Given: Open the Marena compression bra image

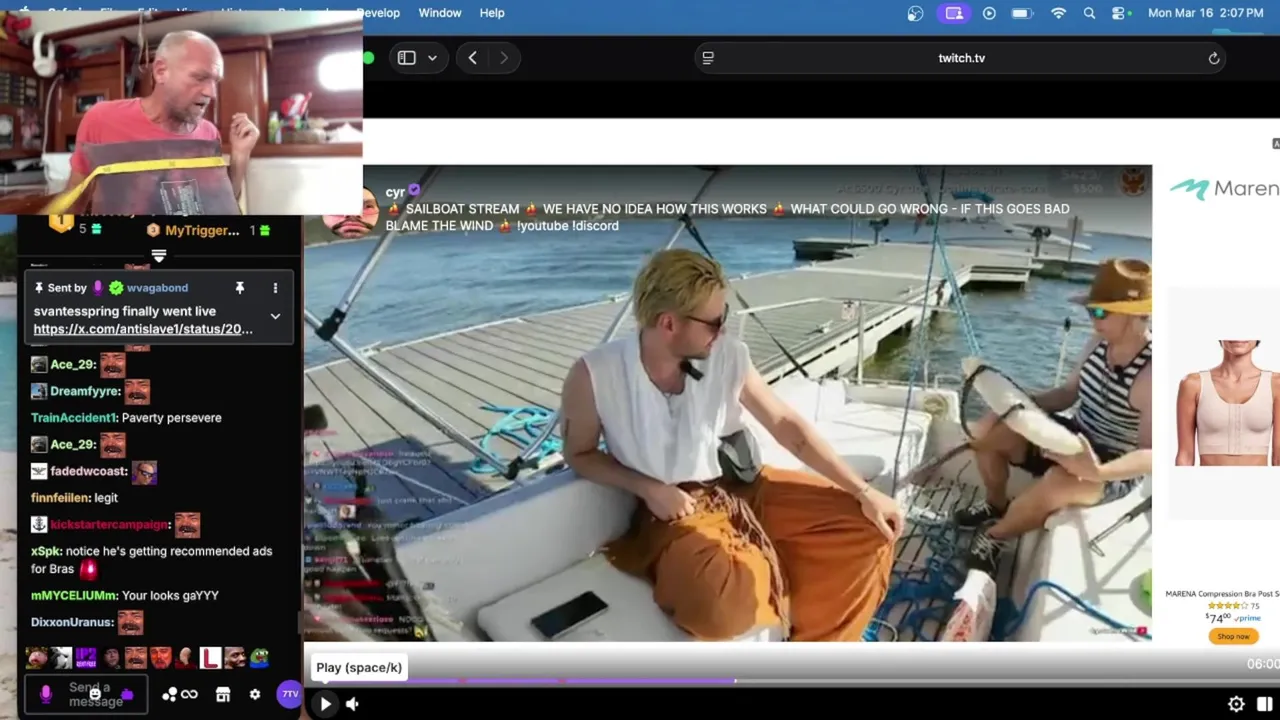Looking at the screenshot, I should [1226, 402].
